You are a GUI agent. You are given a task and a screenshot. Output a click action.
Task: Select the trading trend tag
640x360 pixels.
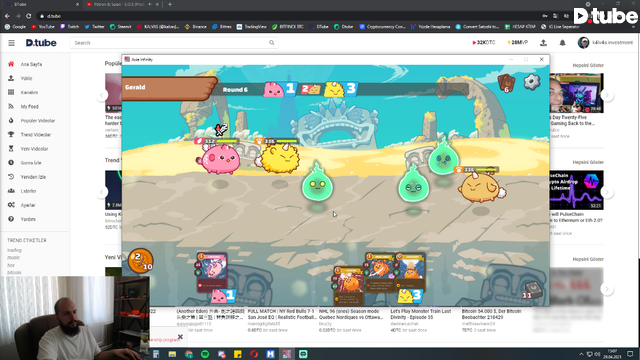click(14, 250)
